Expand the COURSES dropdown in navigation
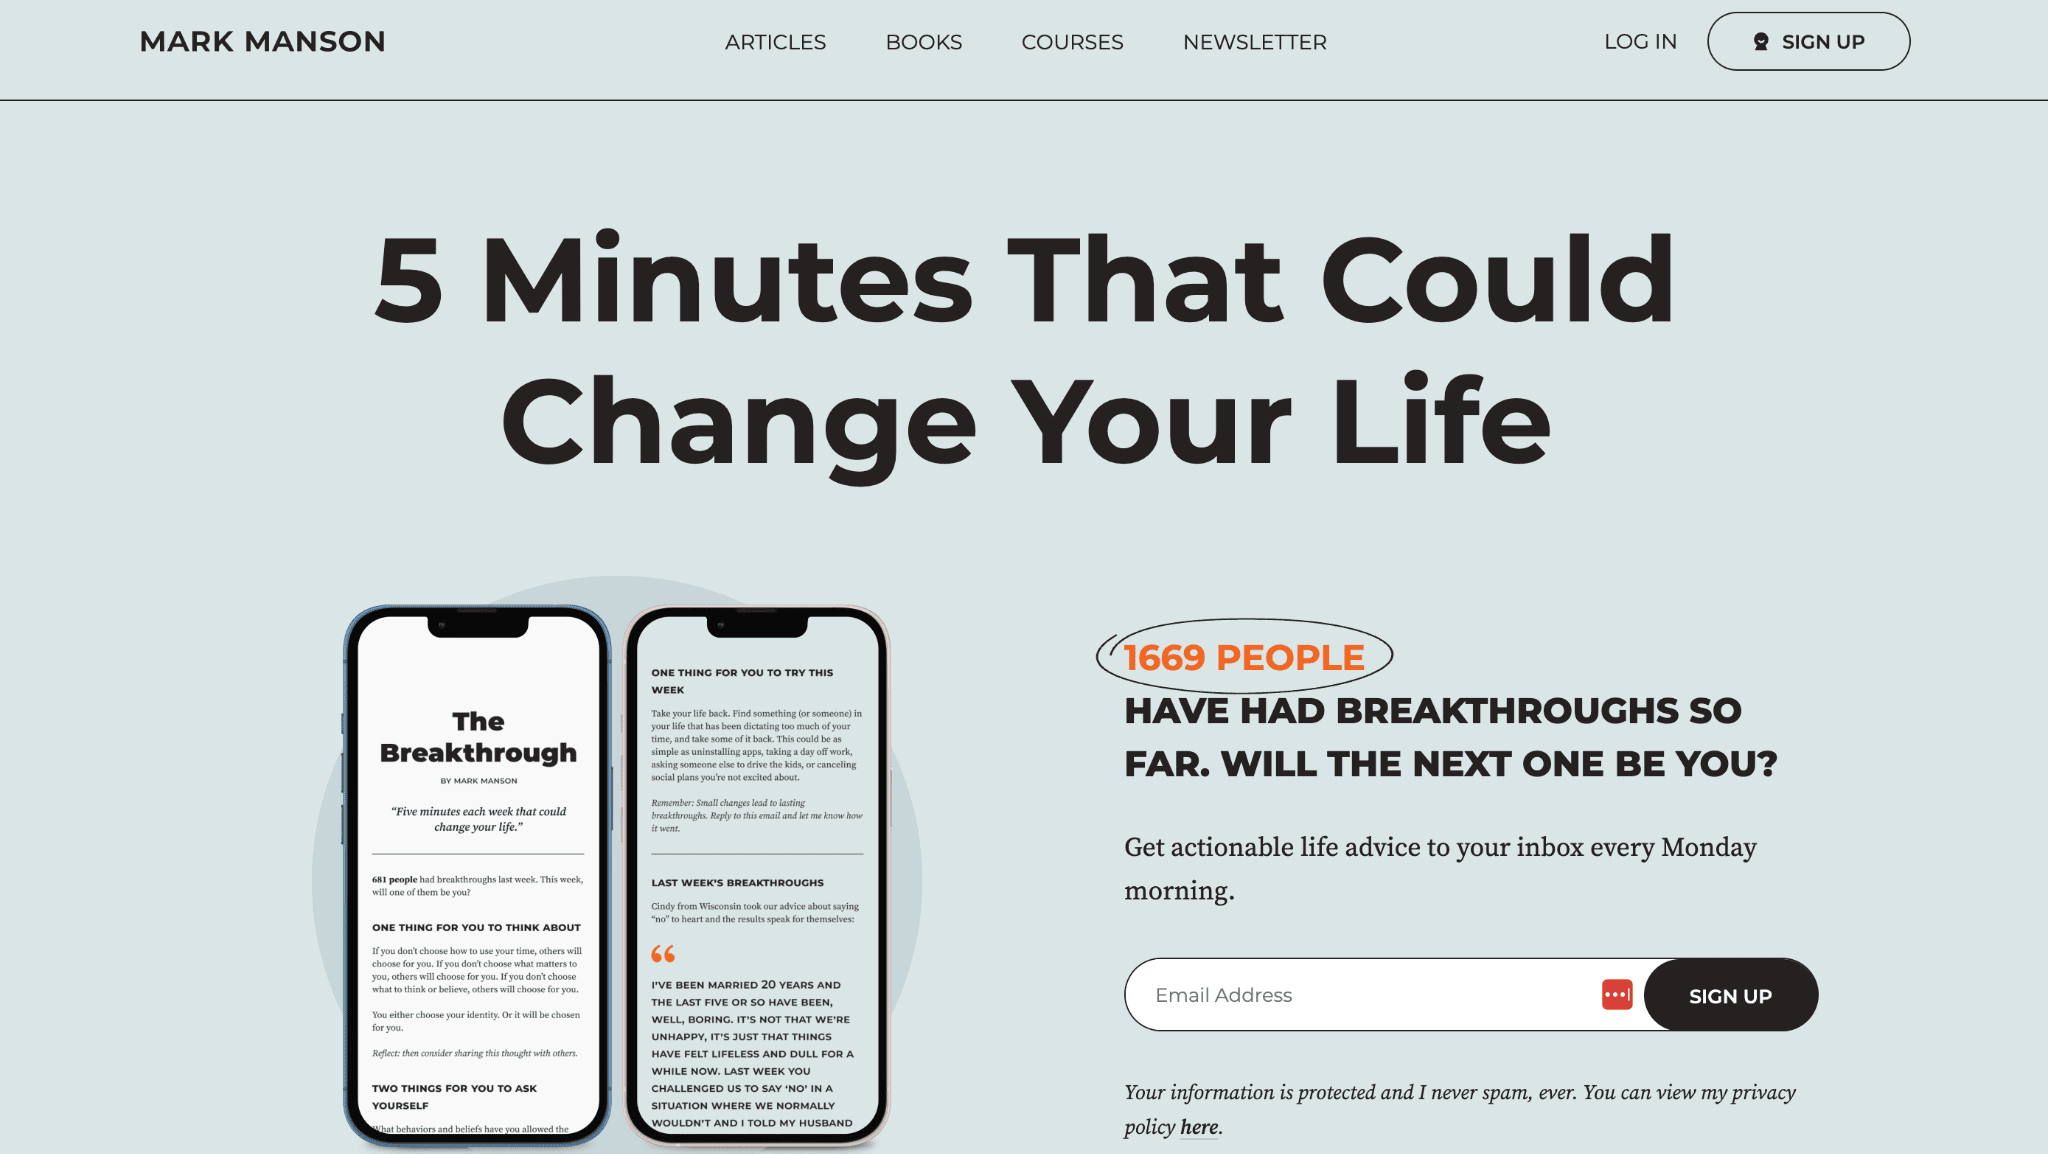Screen dimensions: 2048x1154 click(x=1072, y=42)
